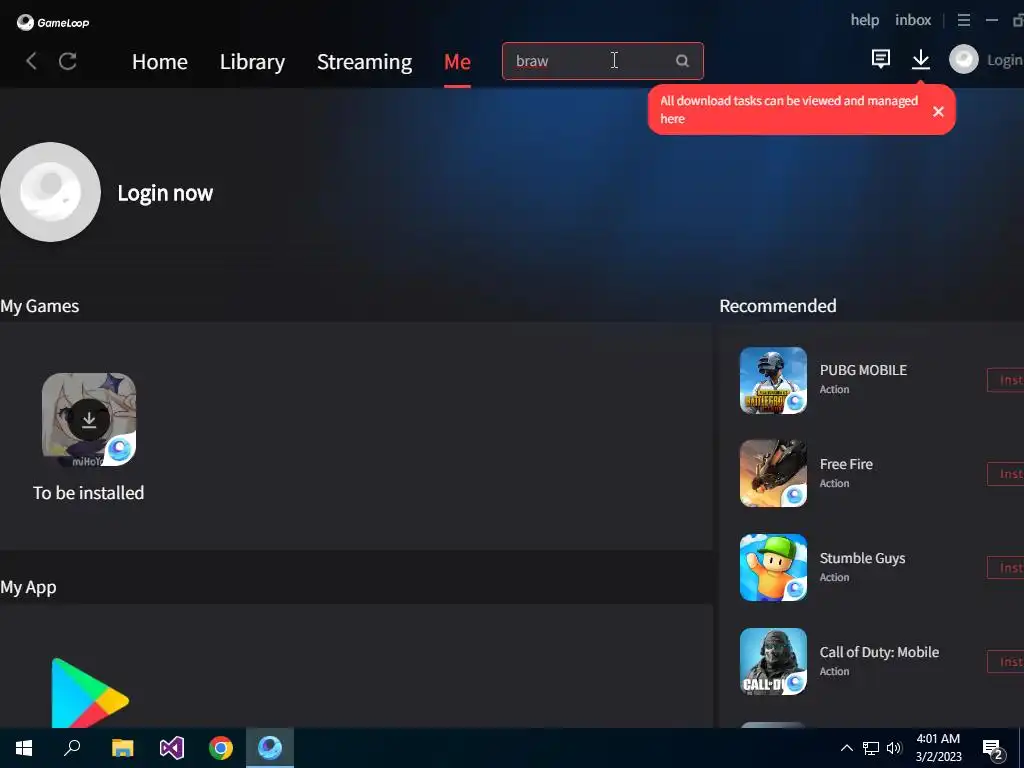Install Call of Duty: Mobile

[1006, 662]
